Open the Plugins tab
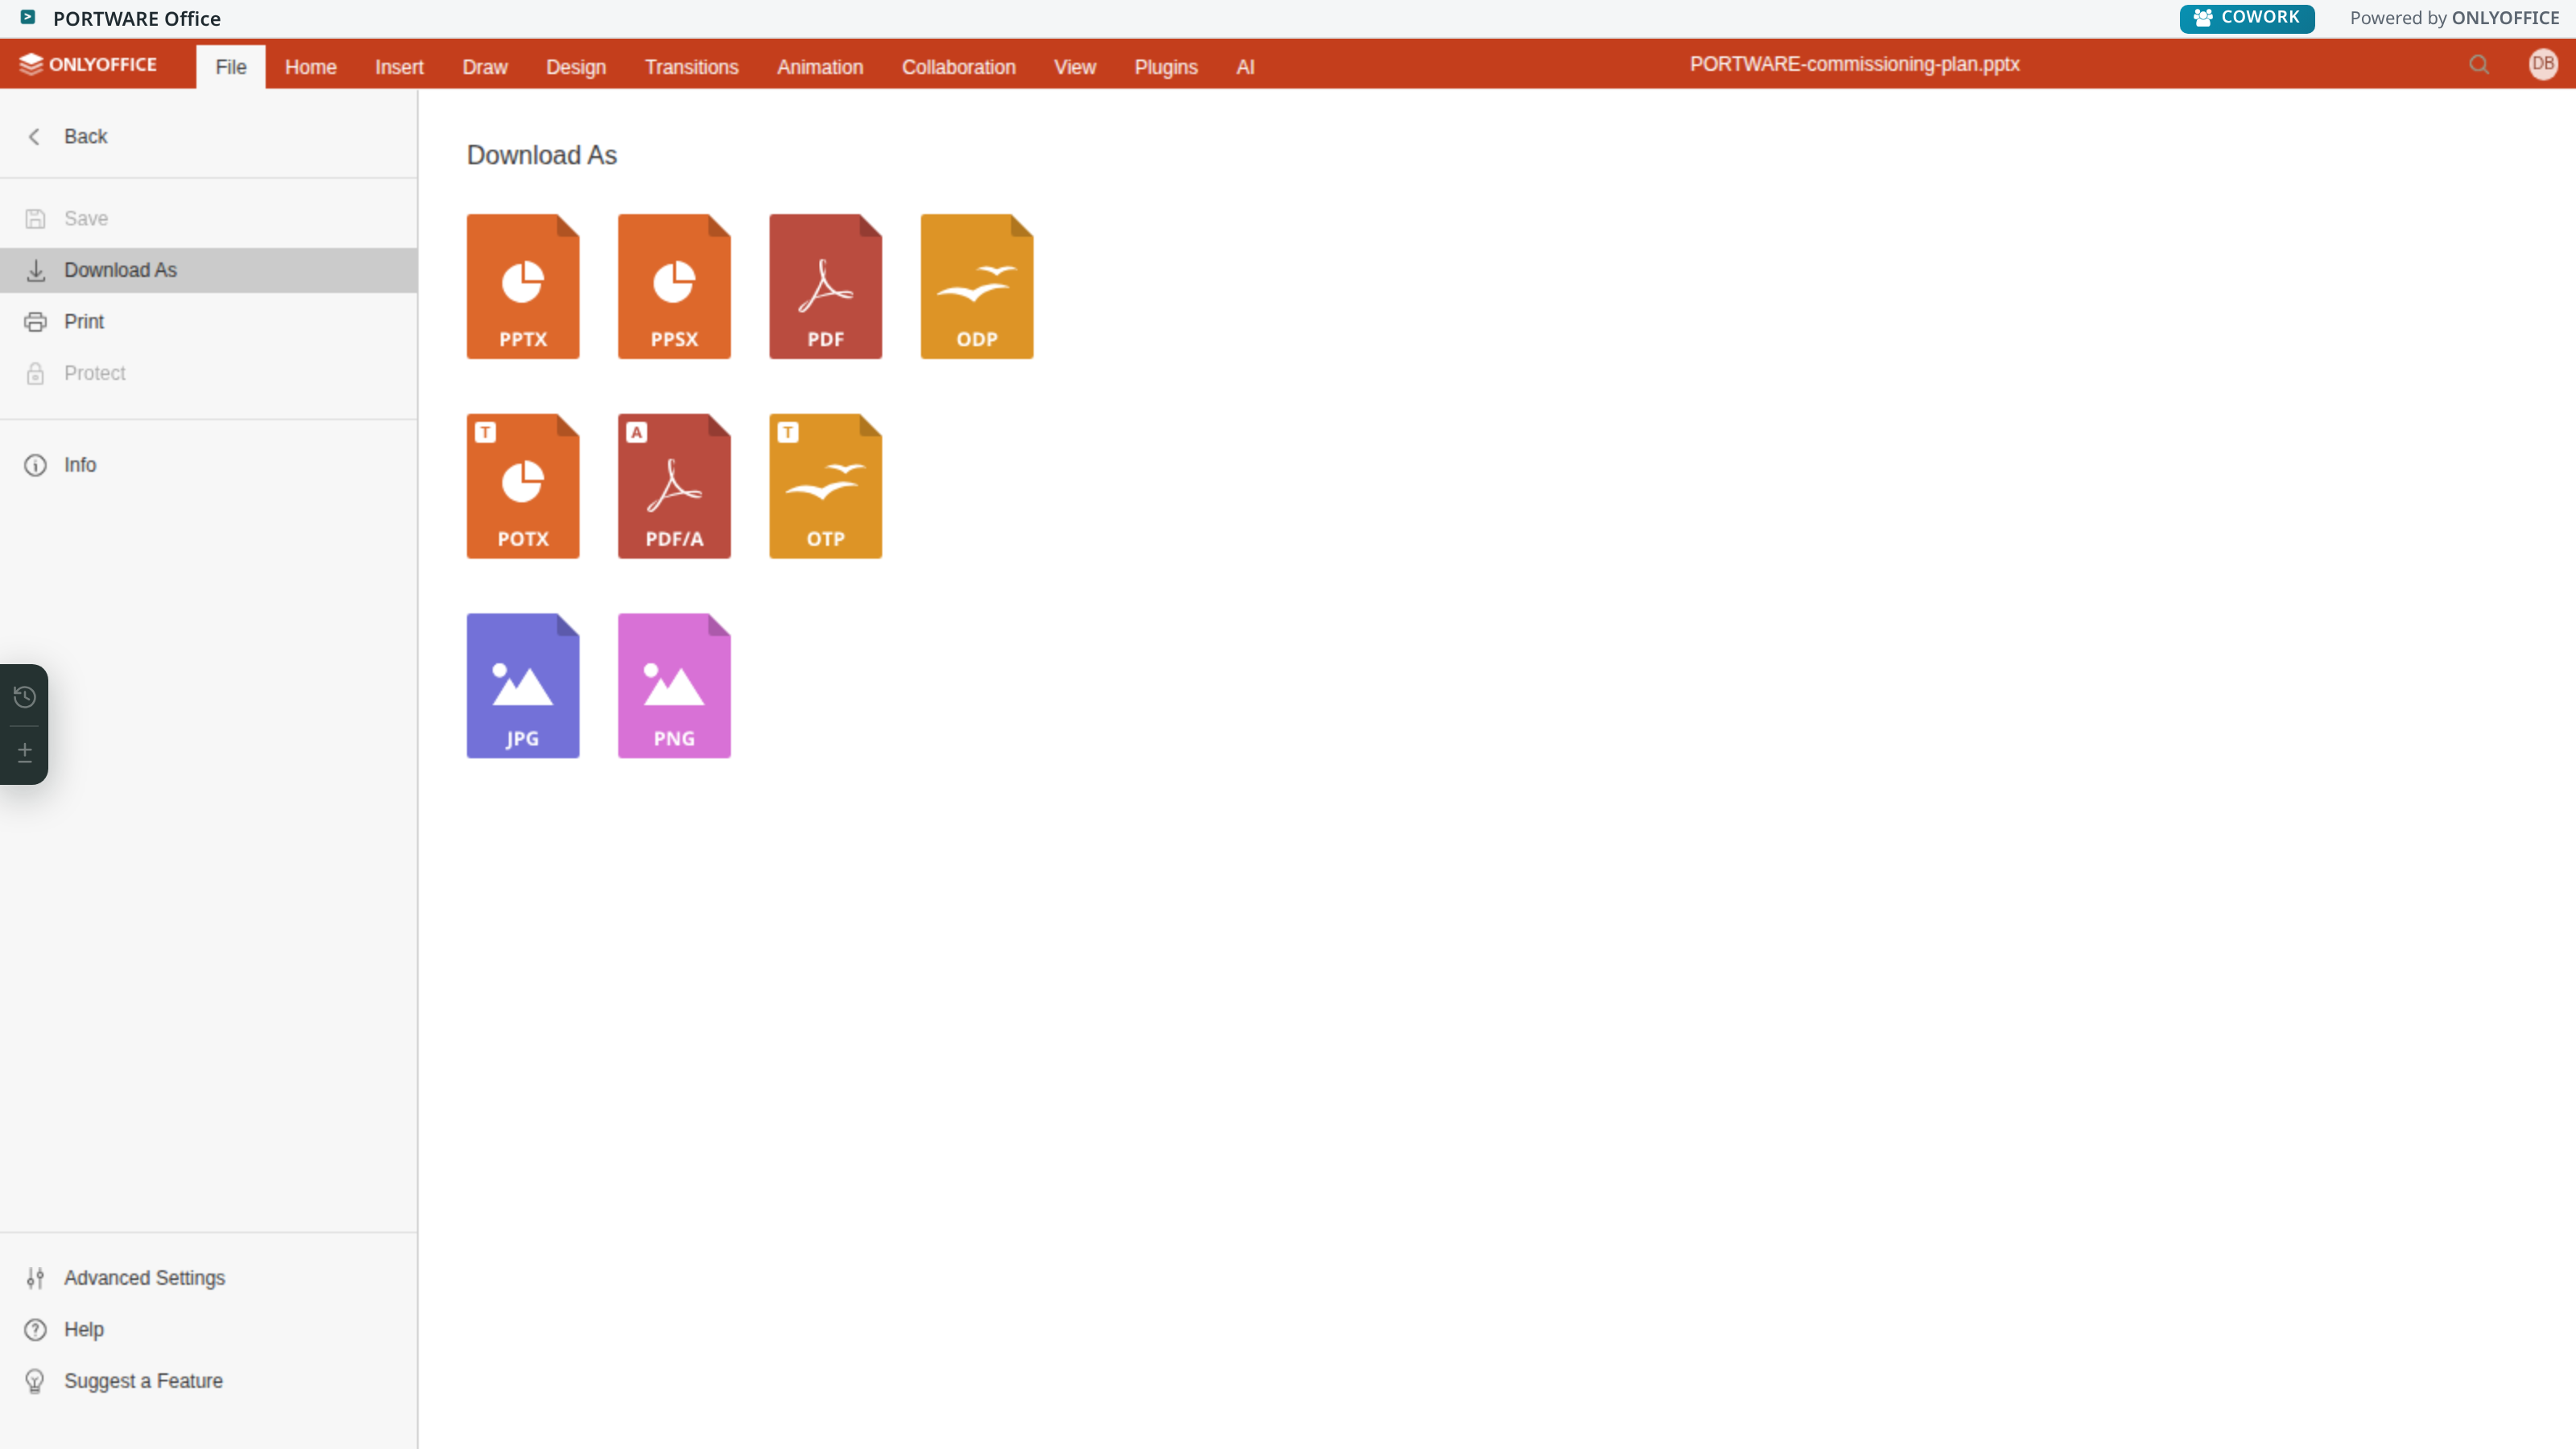2576x1449 pixels. (x=1166, y=67)
